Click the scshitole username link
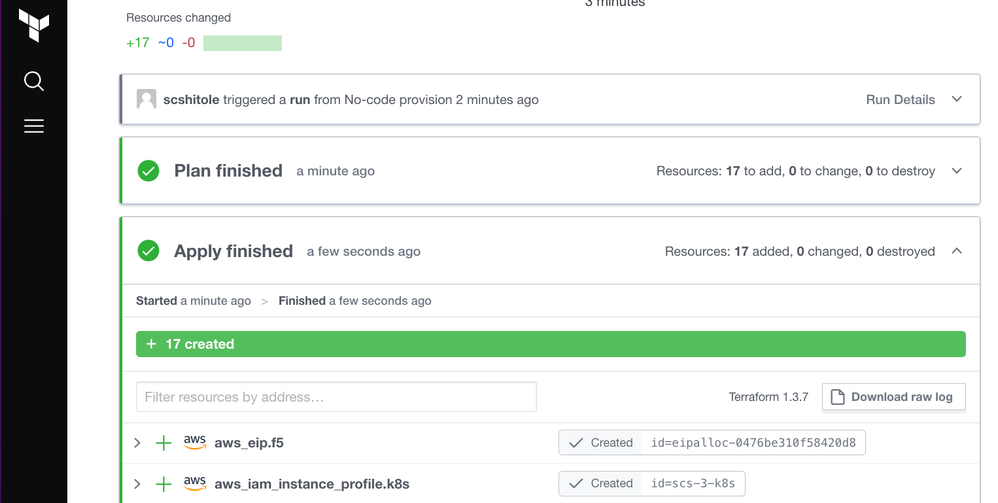 pos(191,100)
